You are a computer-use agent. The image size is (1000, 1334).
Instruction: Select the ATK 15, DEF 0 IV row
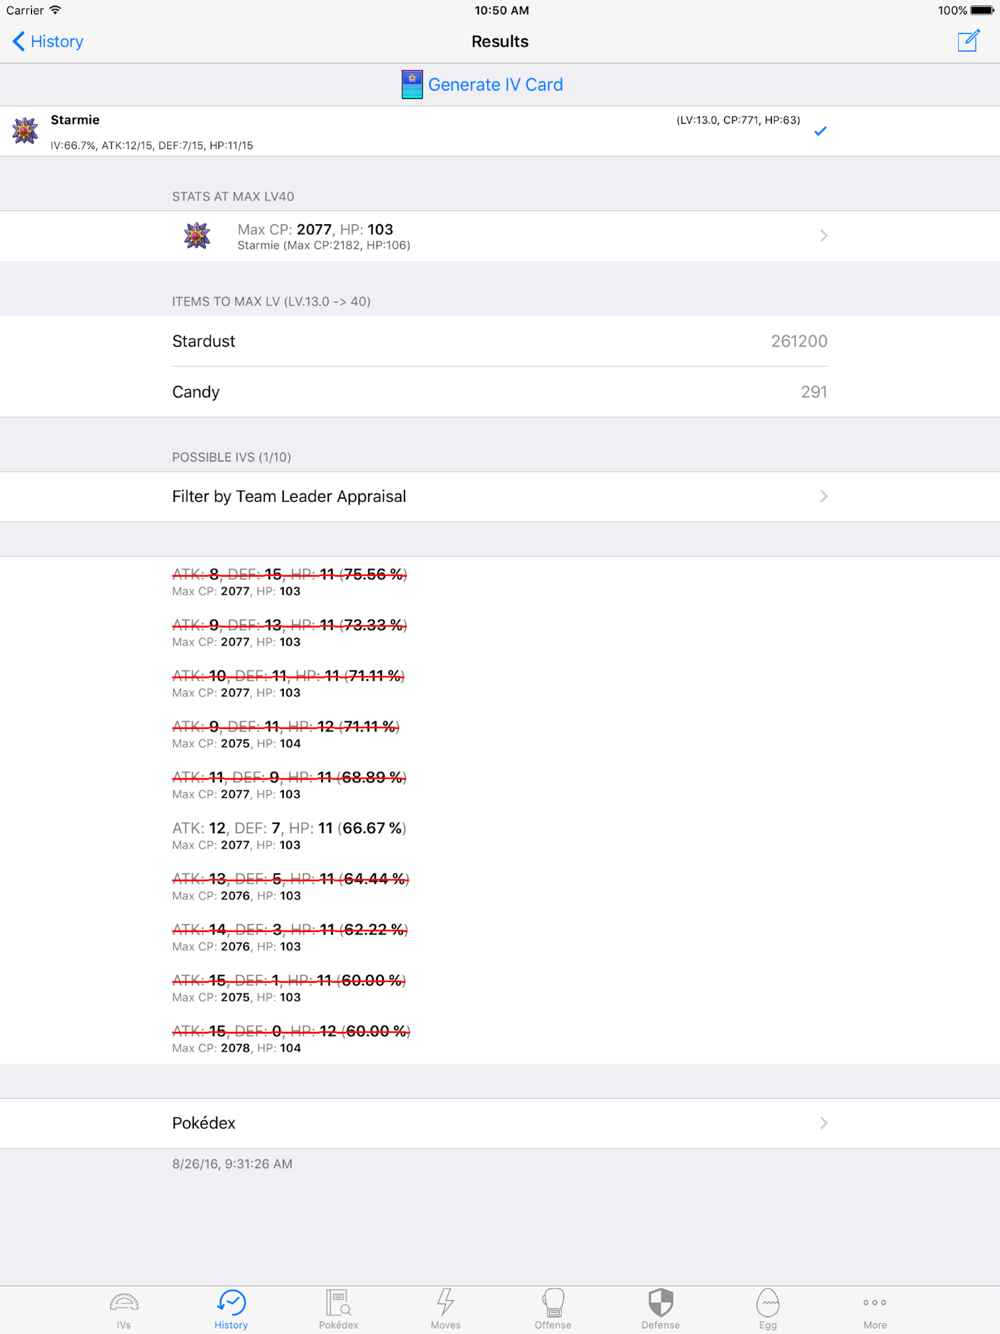500,1038
